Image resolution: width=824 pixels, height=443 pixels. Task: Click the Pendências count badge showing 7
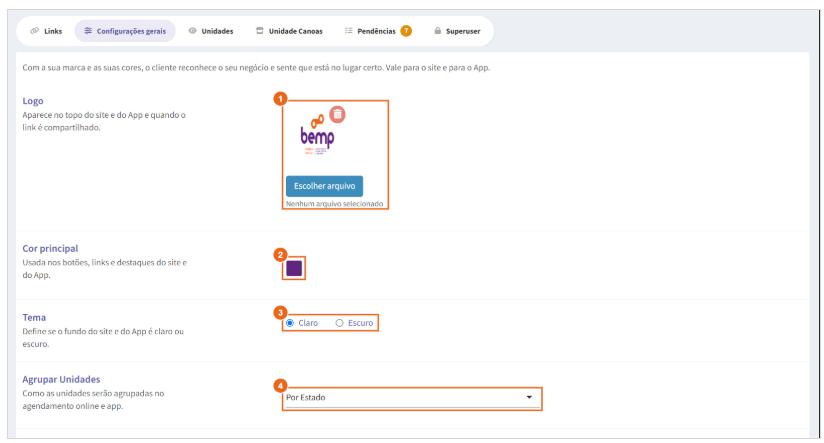click(406, 31)
